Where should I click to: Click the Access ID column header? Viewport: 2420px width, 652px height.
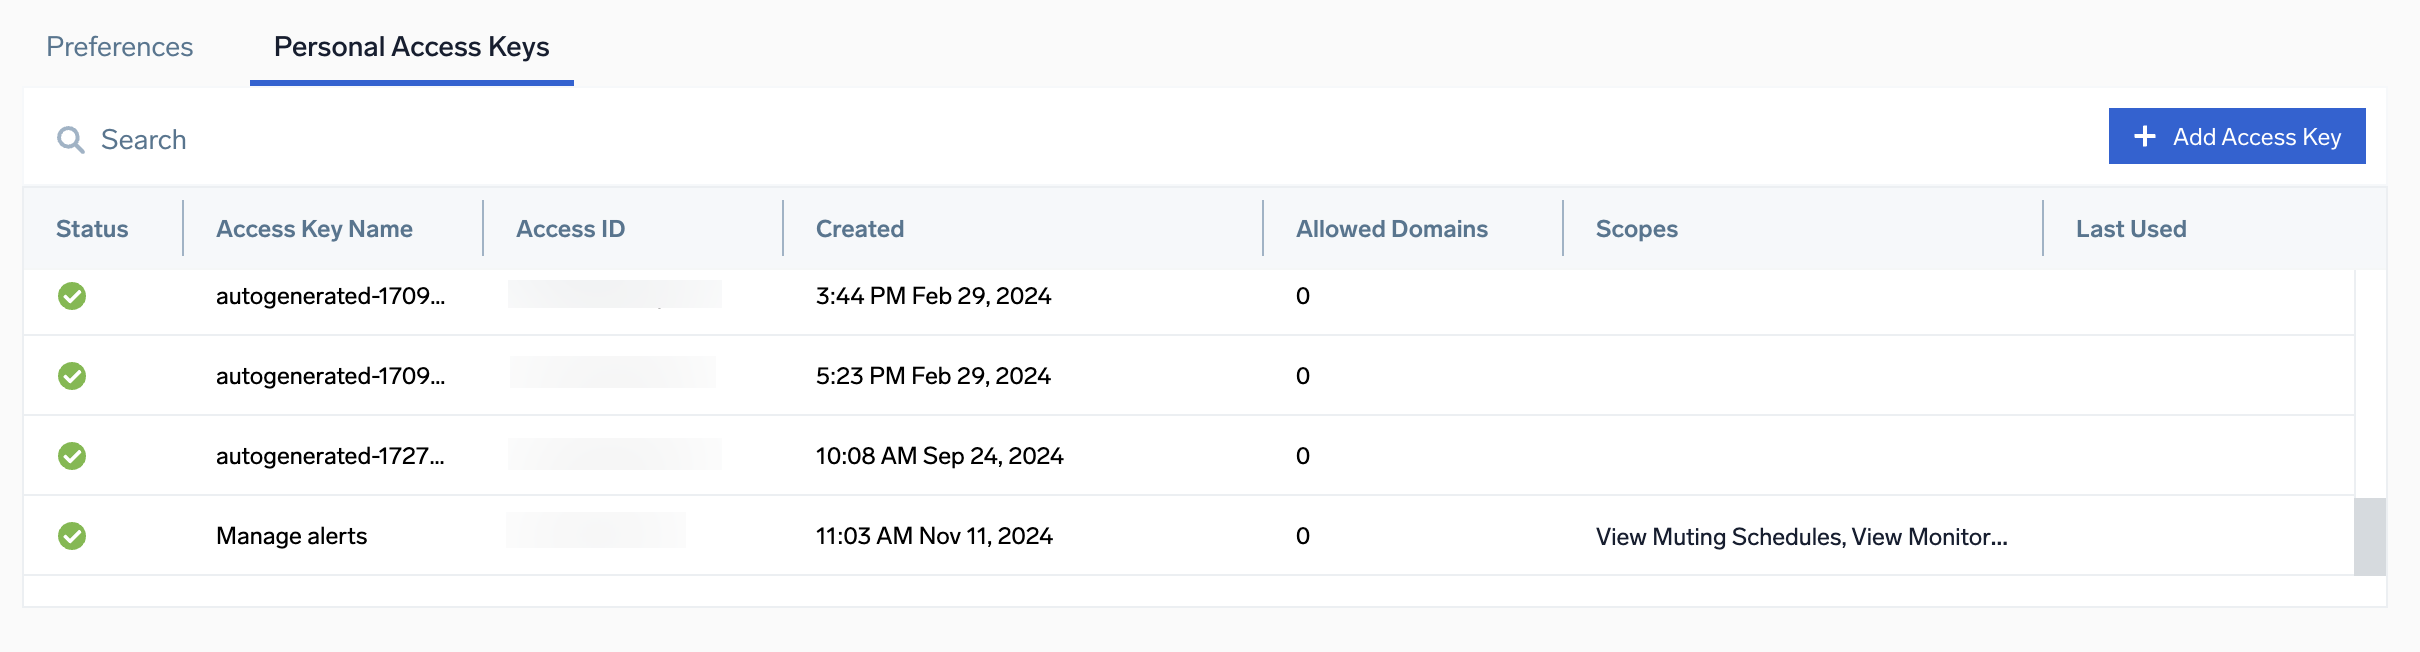click(570, 229)
